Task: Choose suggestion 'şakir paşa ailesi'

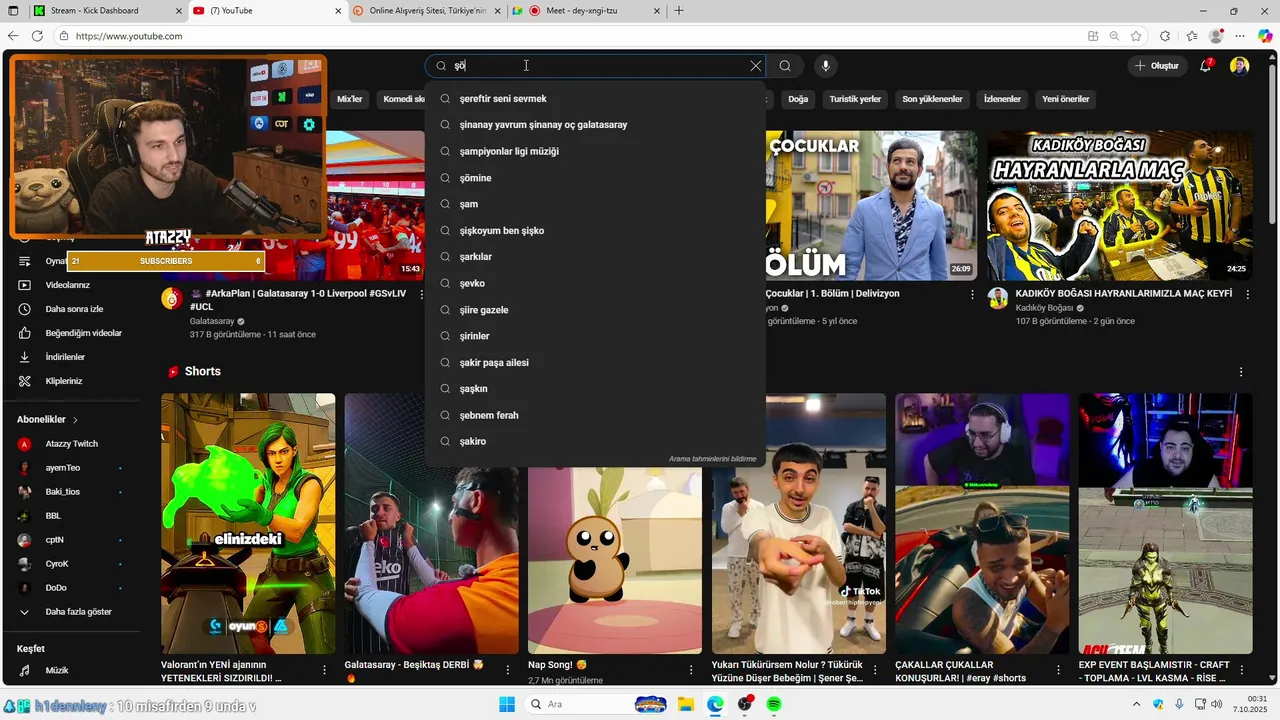Action: [595, 363]
